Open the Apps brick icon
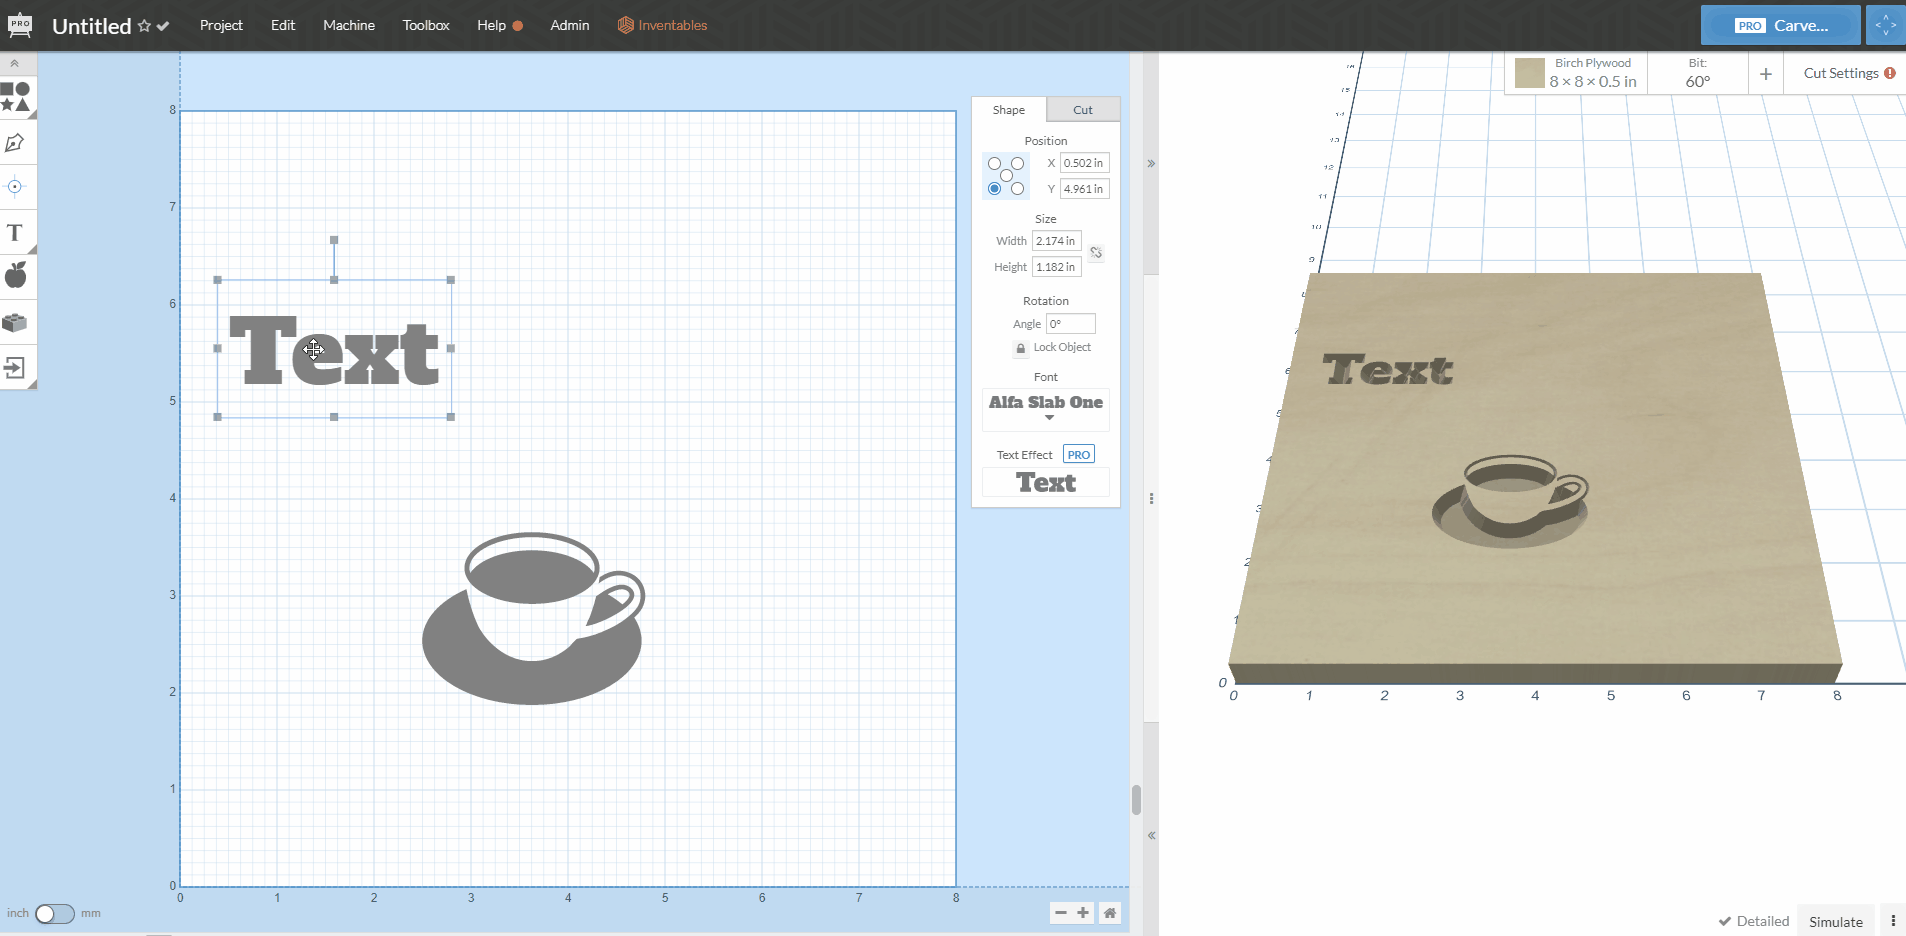This screenshot has width=1906, height=936. coord(15,322)
